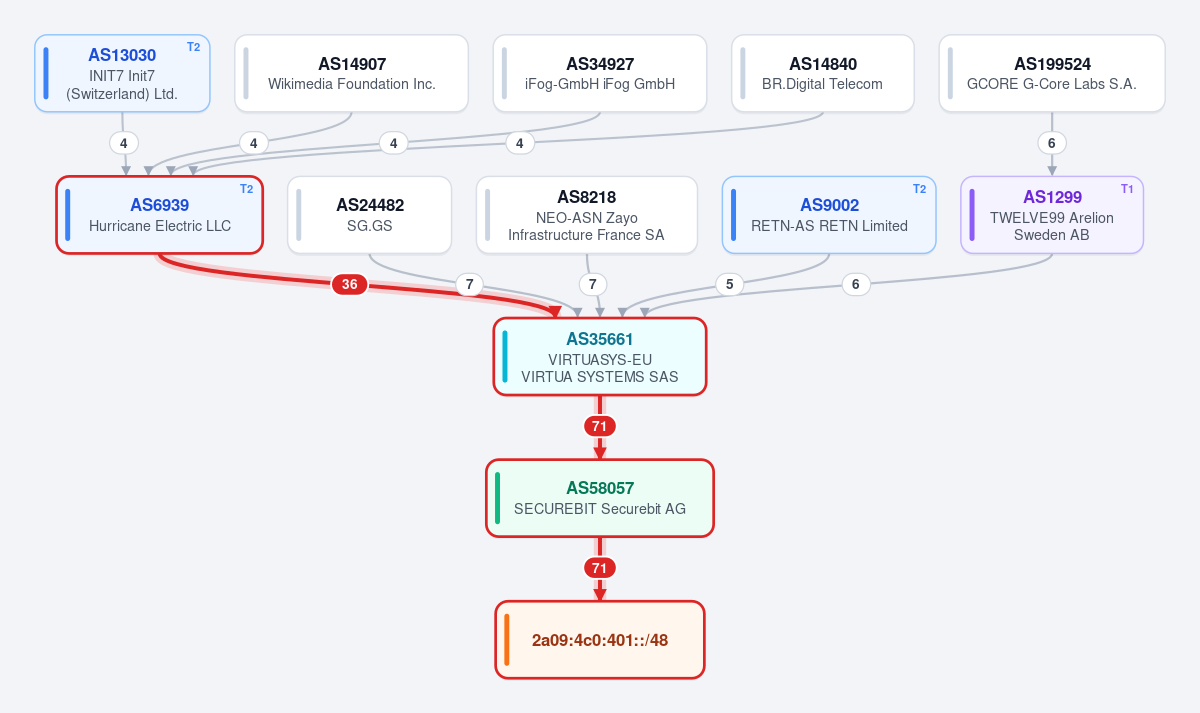Open the AS58057 Securebit AG node
Image resolution: width=1200 pixels, height=713 pixels.
coord(600,498)
